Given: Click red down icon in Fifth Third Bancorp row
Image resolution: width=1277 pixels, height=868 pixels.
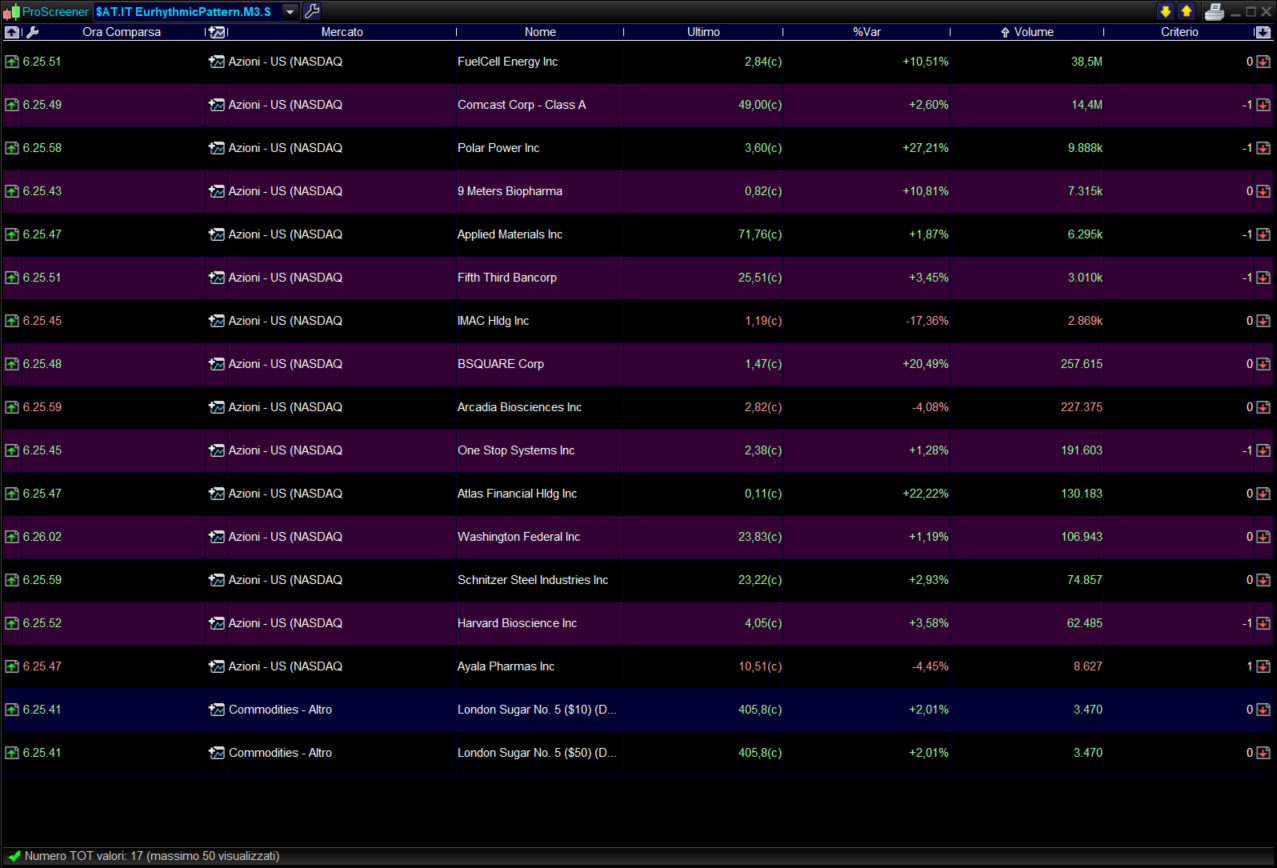Looking at the screenshot, I should tap(1263, 278).
